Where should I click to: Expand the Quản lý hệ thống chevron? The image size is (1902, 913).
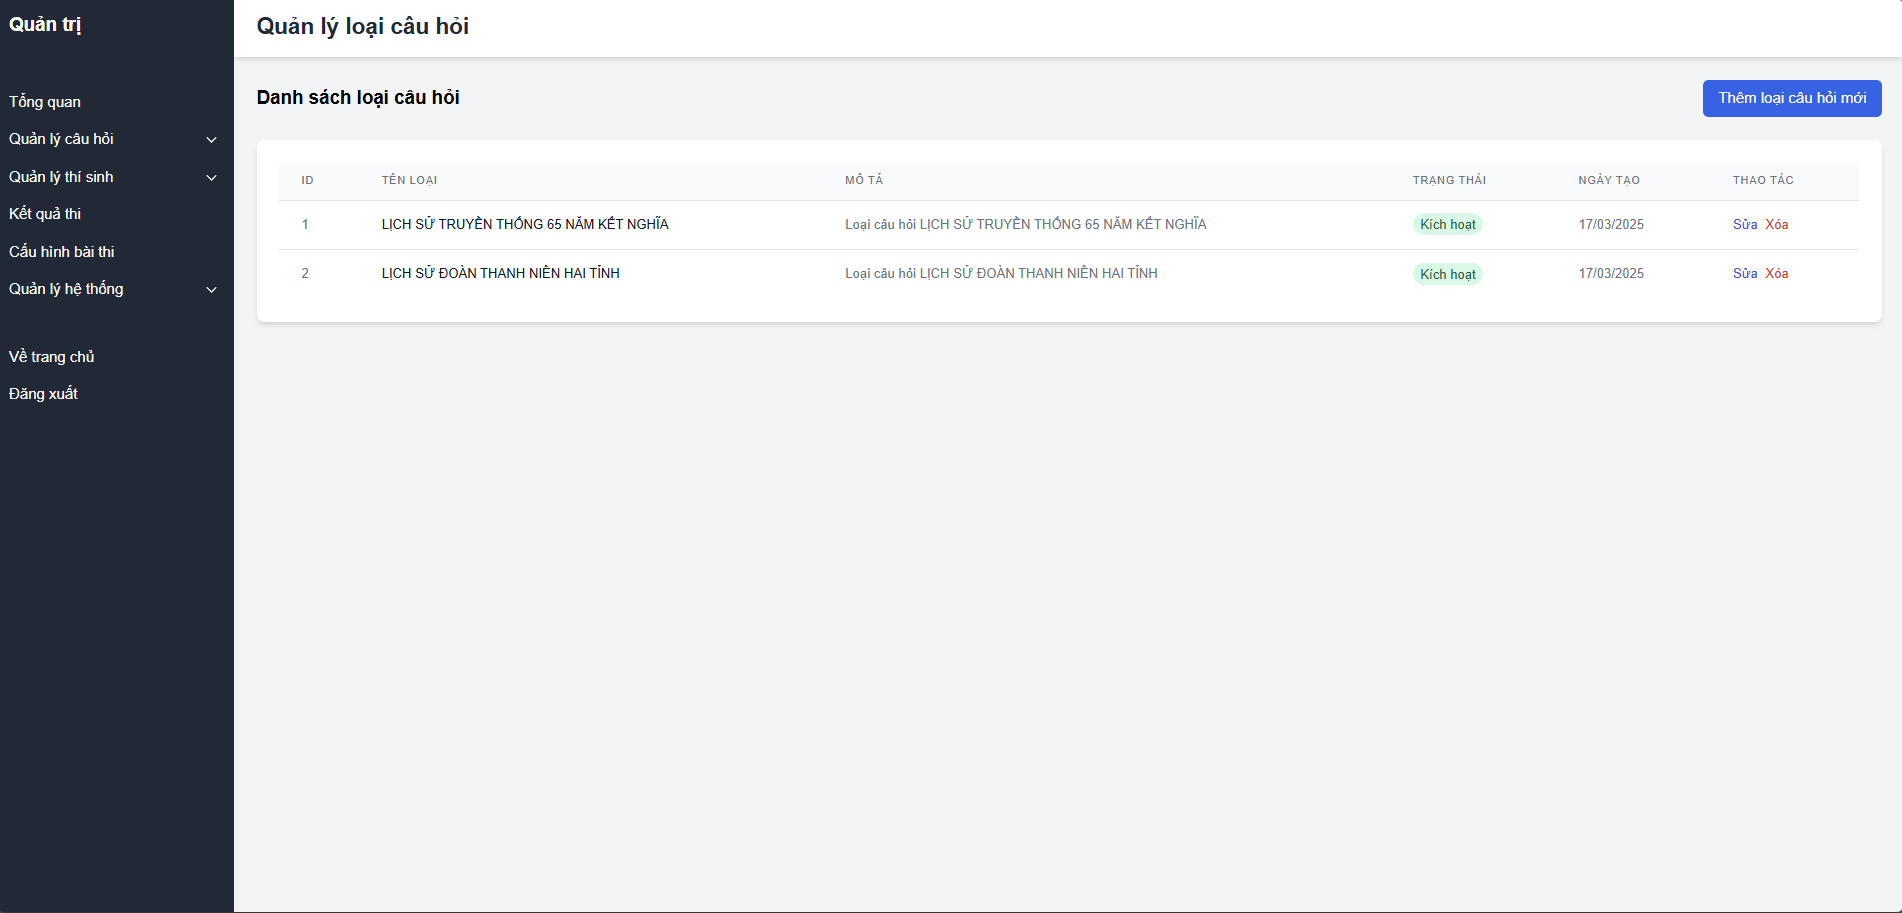tap(211, 290)
